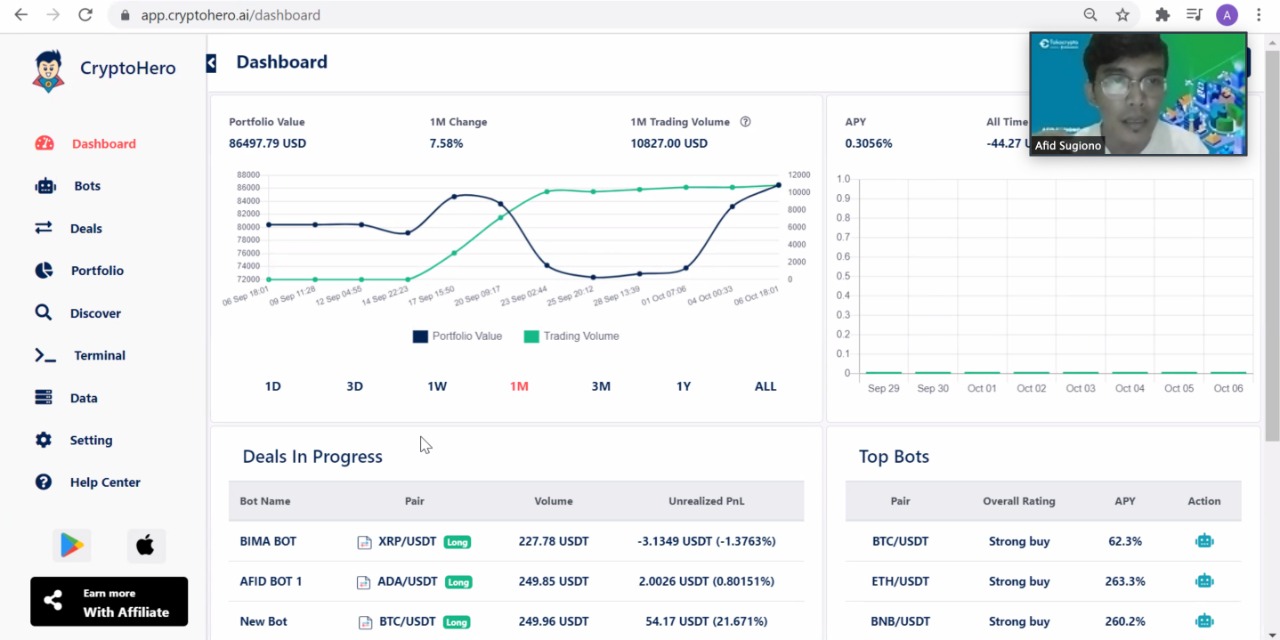Open the Terminal prompt icon

[x=45, y=355]
